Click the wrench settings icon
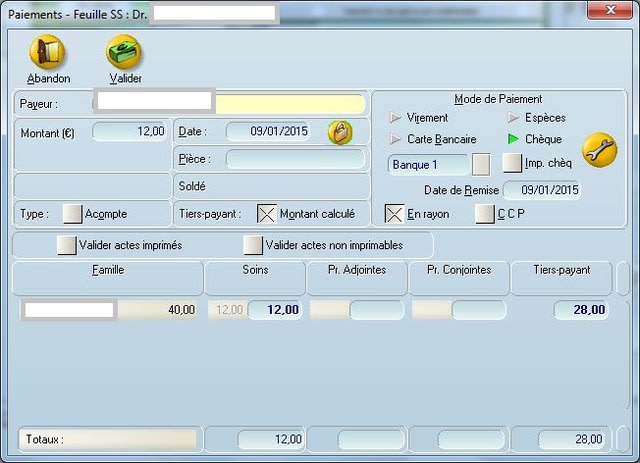Viewport: 640px width, 463px height. tap(599, 150)
